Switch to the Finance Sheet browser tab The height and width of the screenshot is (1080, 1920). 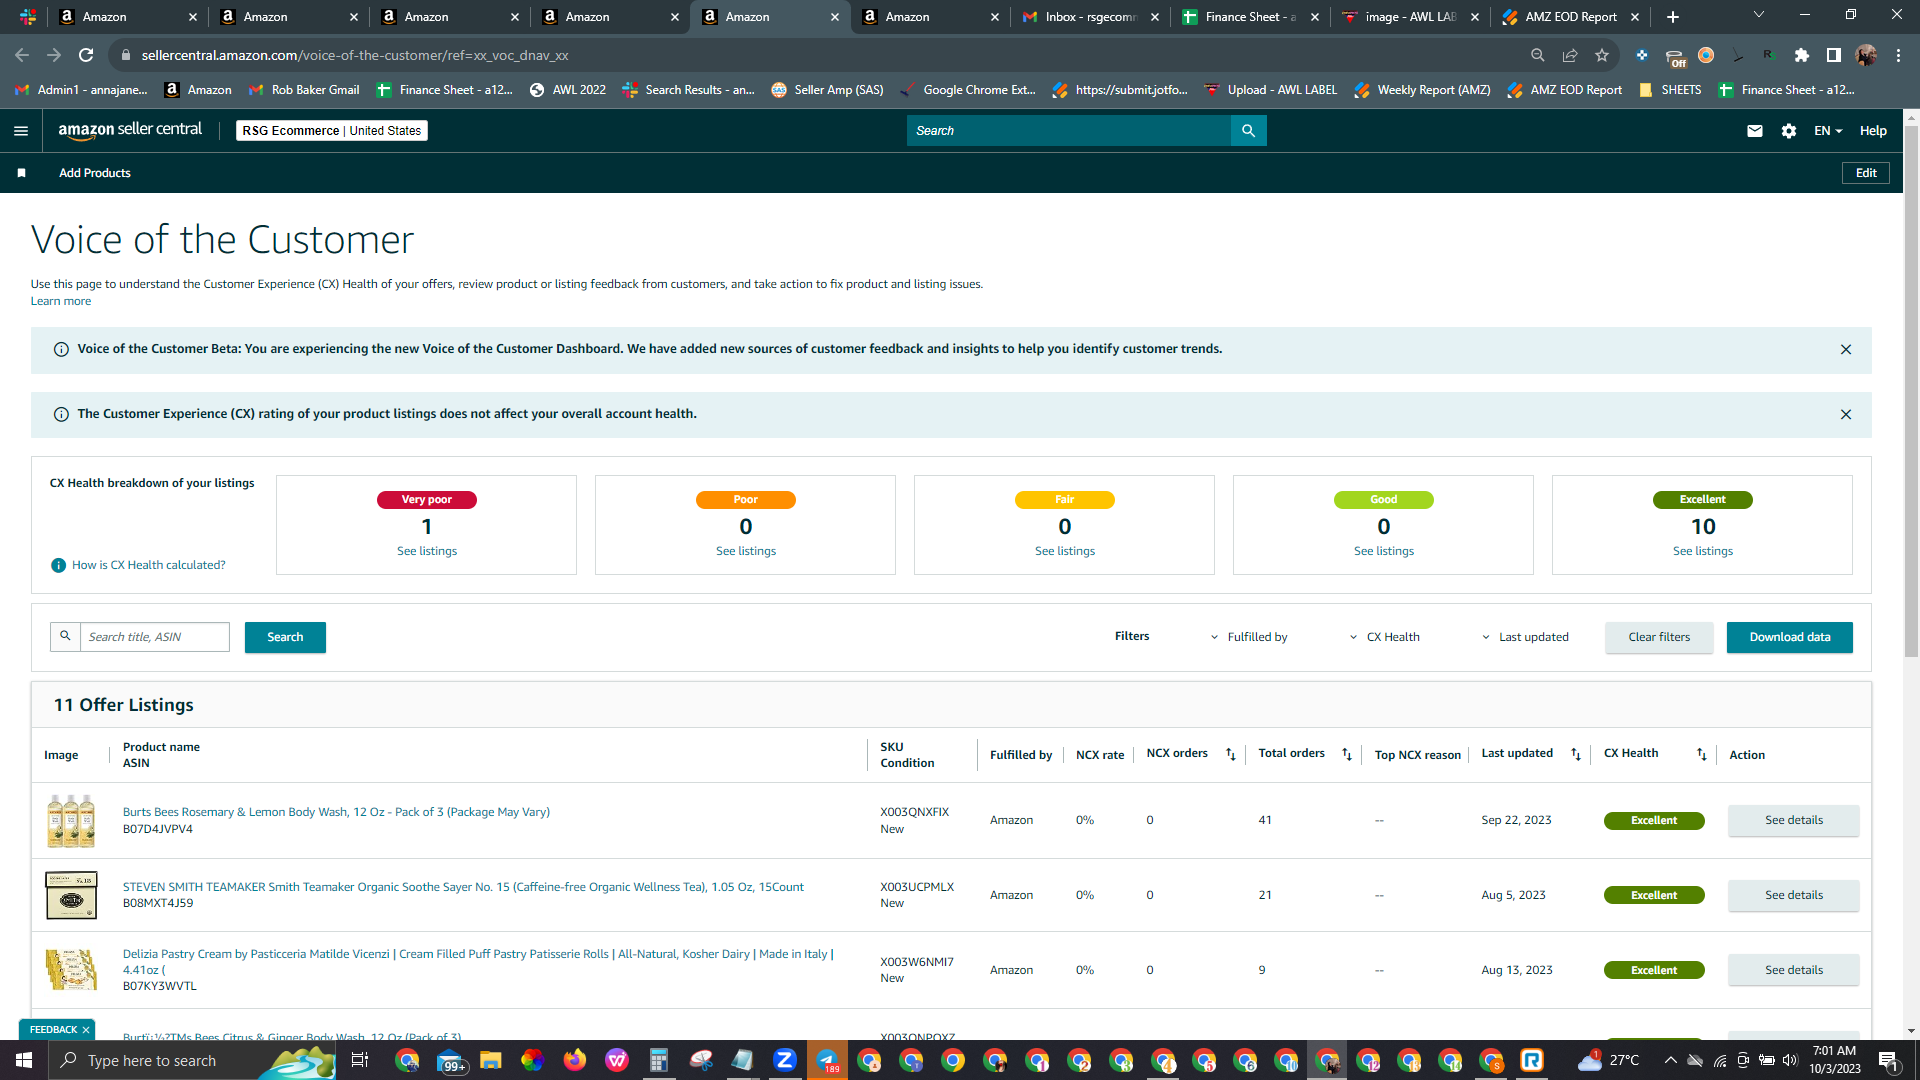(x=1250, y=17)
